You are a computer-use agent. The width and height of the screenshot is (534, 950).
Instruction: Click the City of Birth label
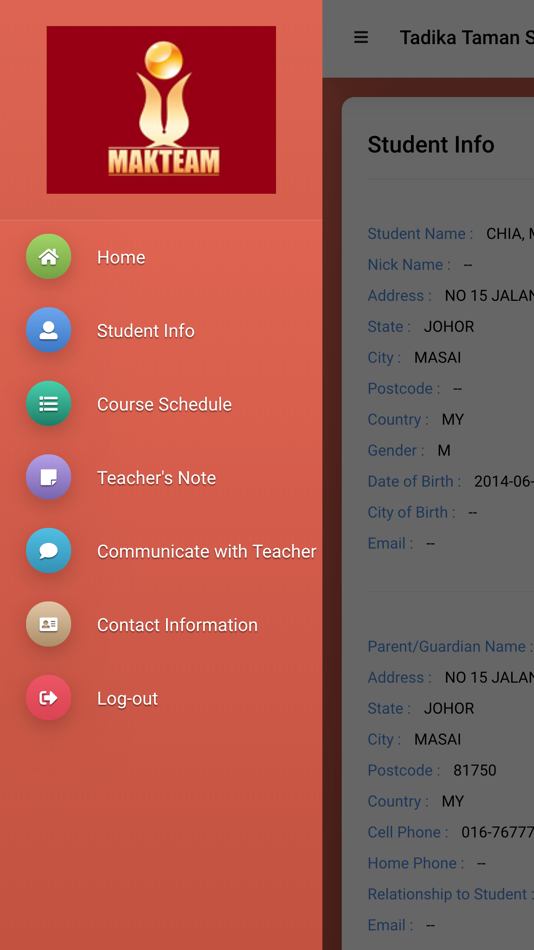pyautogui.click(x=412, y=511)
